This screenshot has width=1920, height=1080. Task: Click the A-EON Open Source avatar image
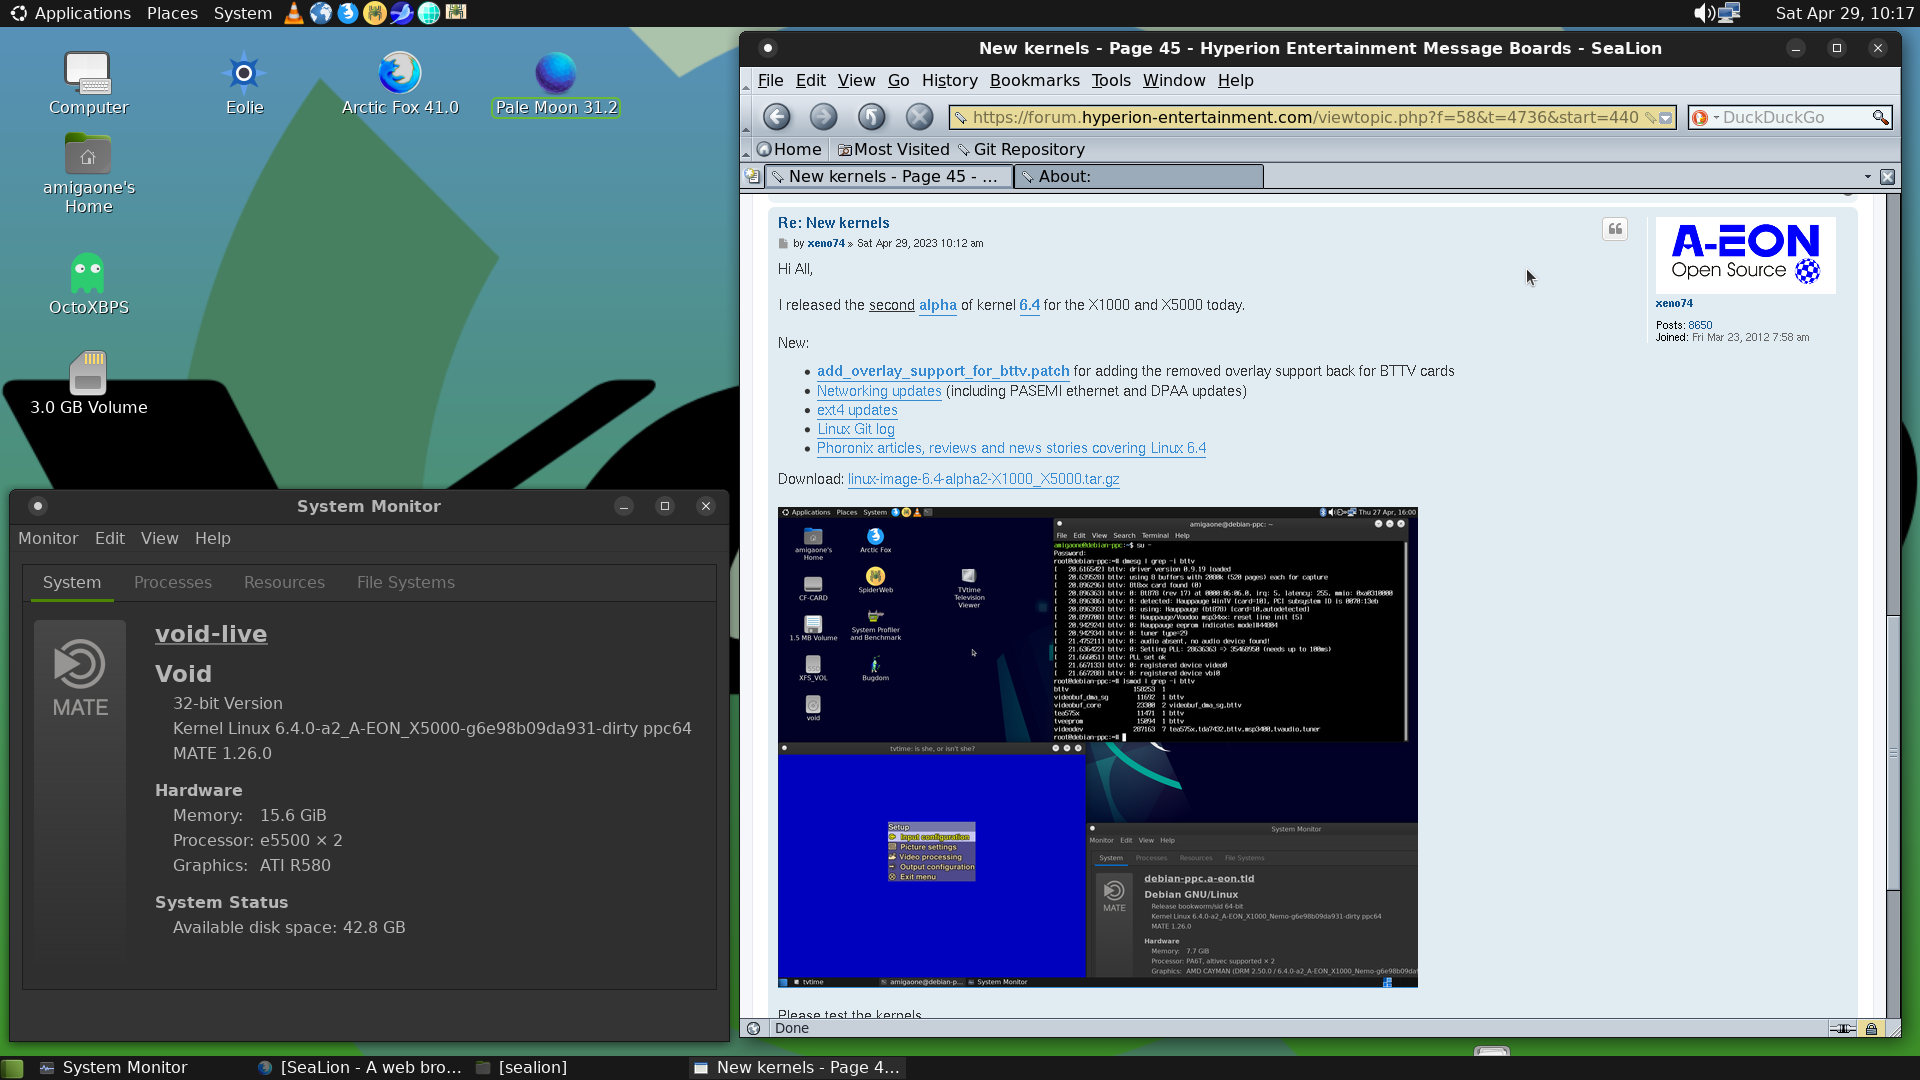(x=1745, y=255)
